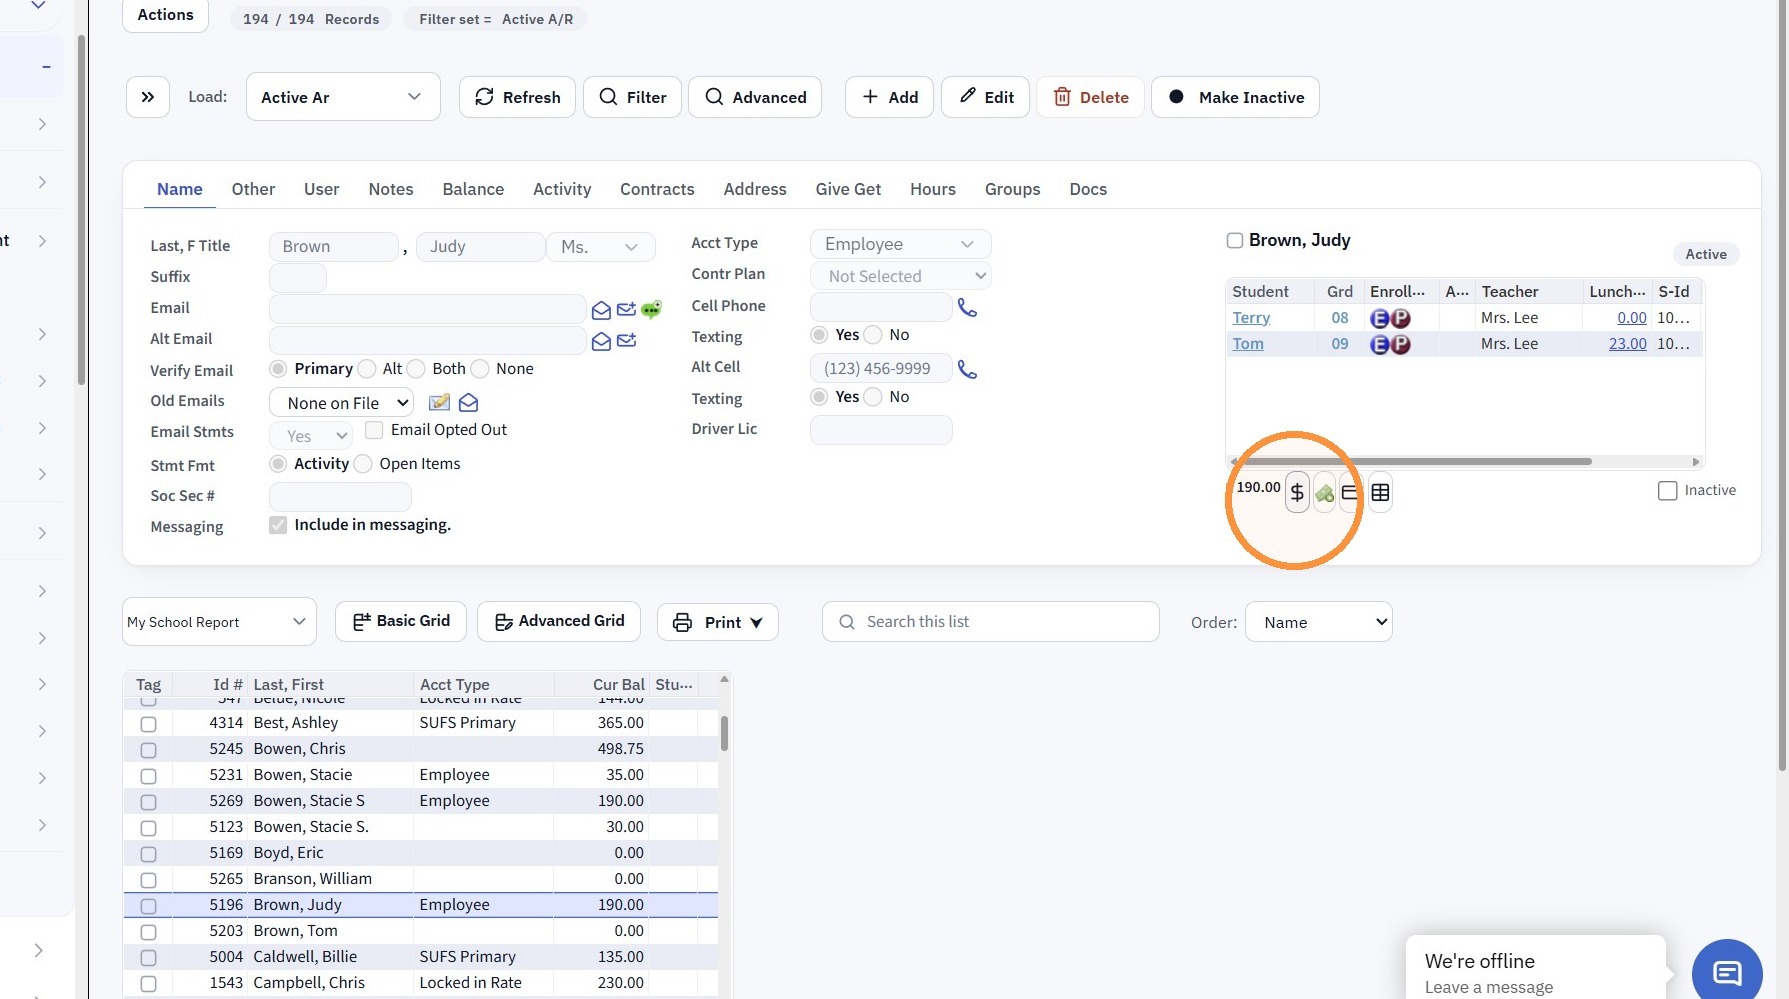This screenshot has width=1789, height=999.
Task: Click the E enrollment badge in Tom's row
Action: point(1380,344)
